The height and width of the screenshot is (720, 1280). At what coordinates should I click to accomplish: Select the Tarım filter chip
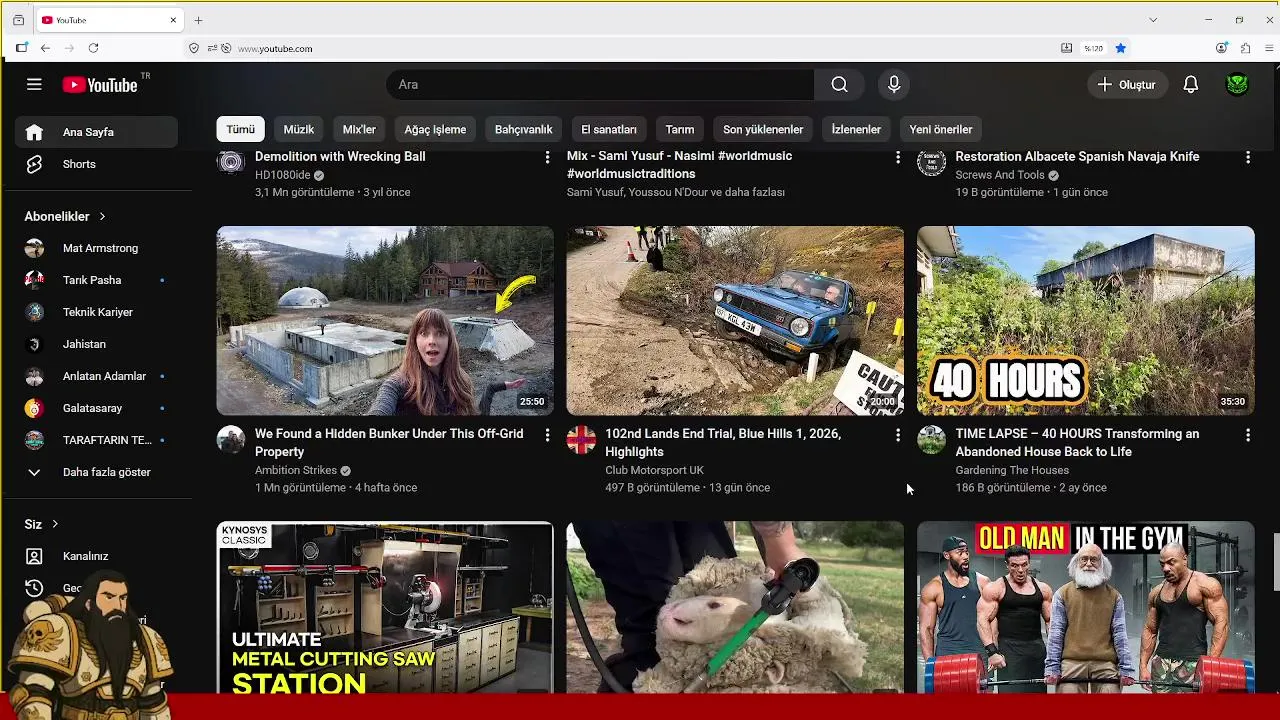coord(680,129)
